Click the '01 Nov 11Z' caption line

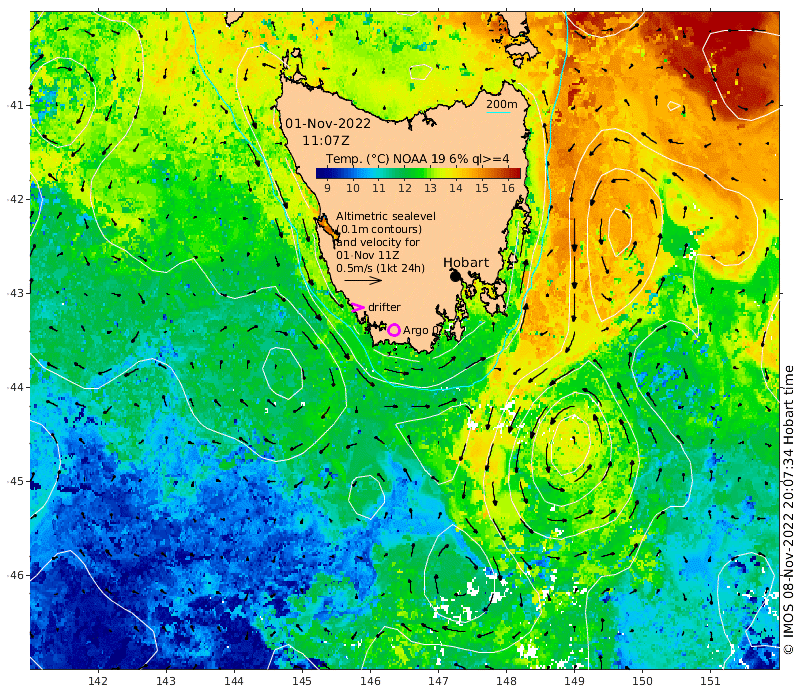[367, 255]
